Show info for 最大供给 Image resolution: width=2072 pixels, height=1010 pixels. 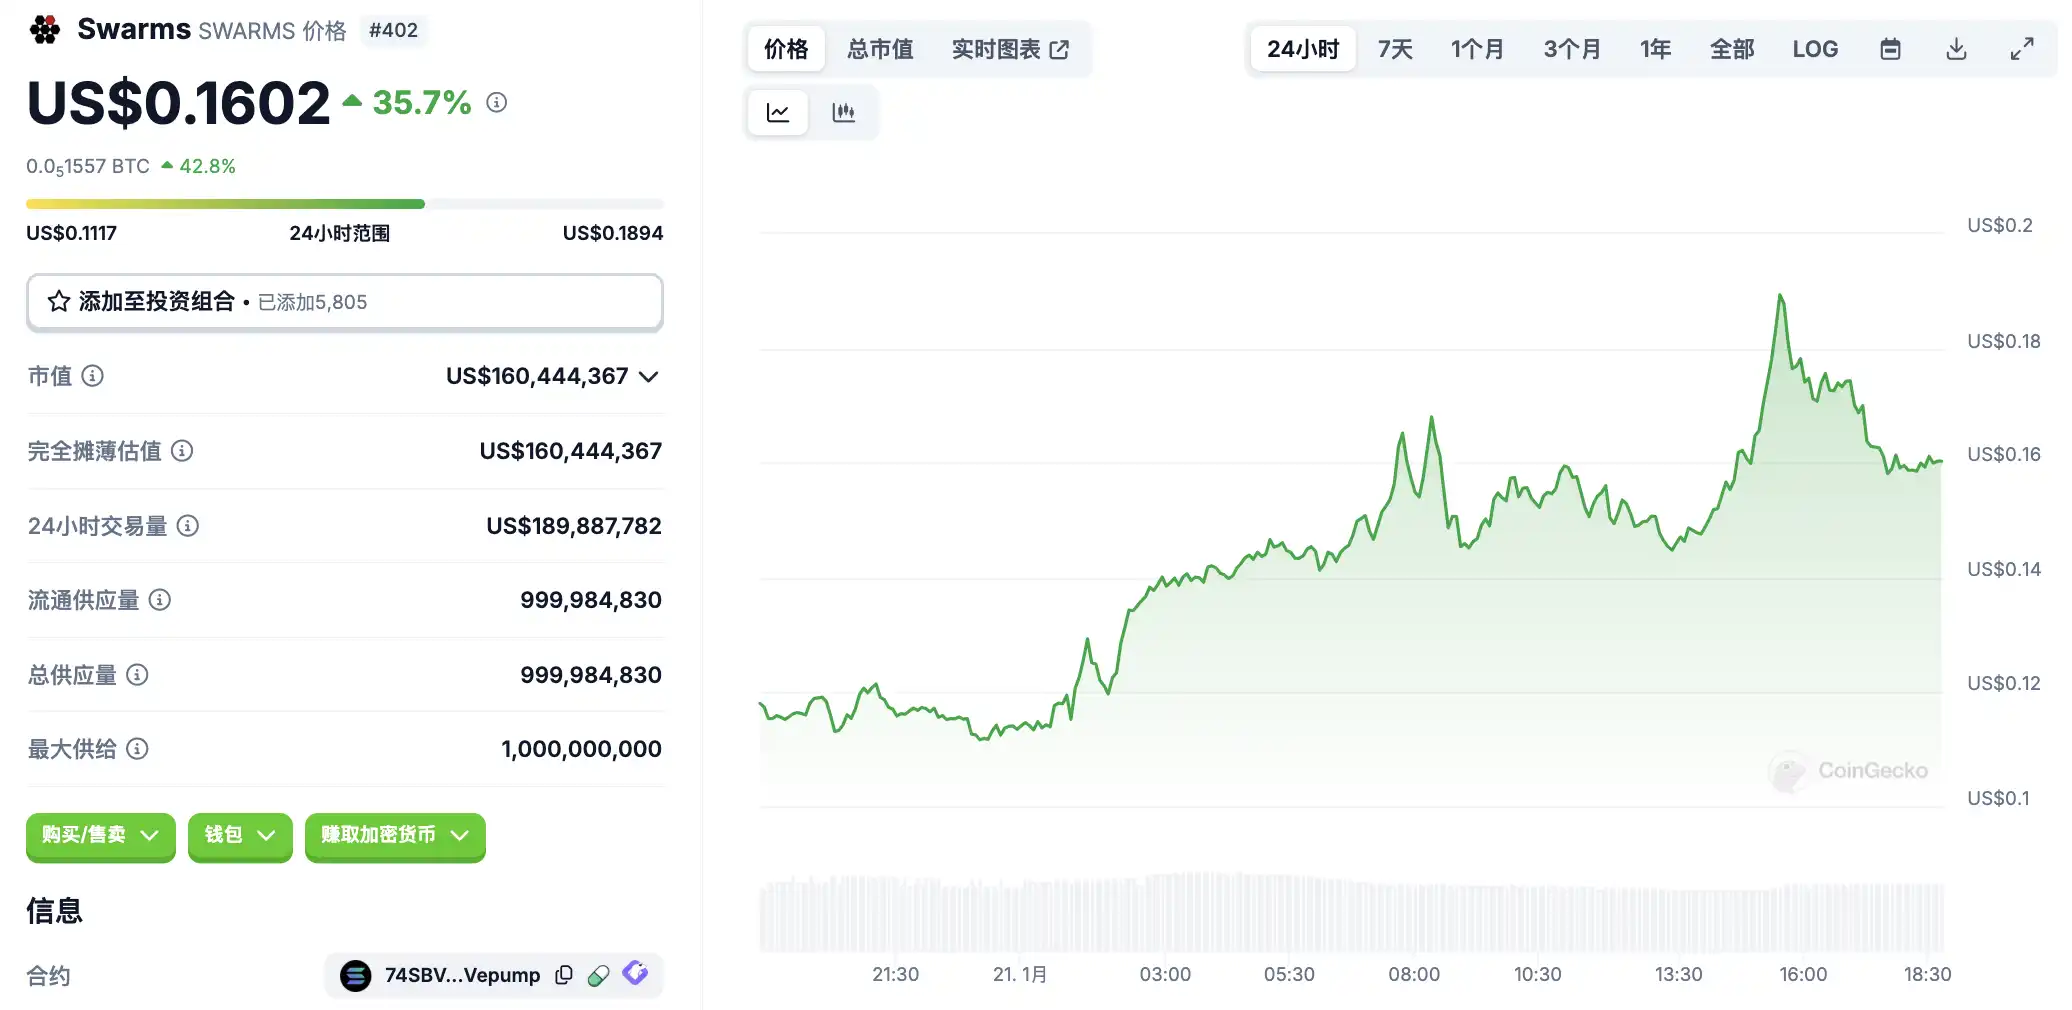coord(138,749)
